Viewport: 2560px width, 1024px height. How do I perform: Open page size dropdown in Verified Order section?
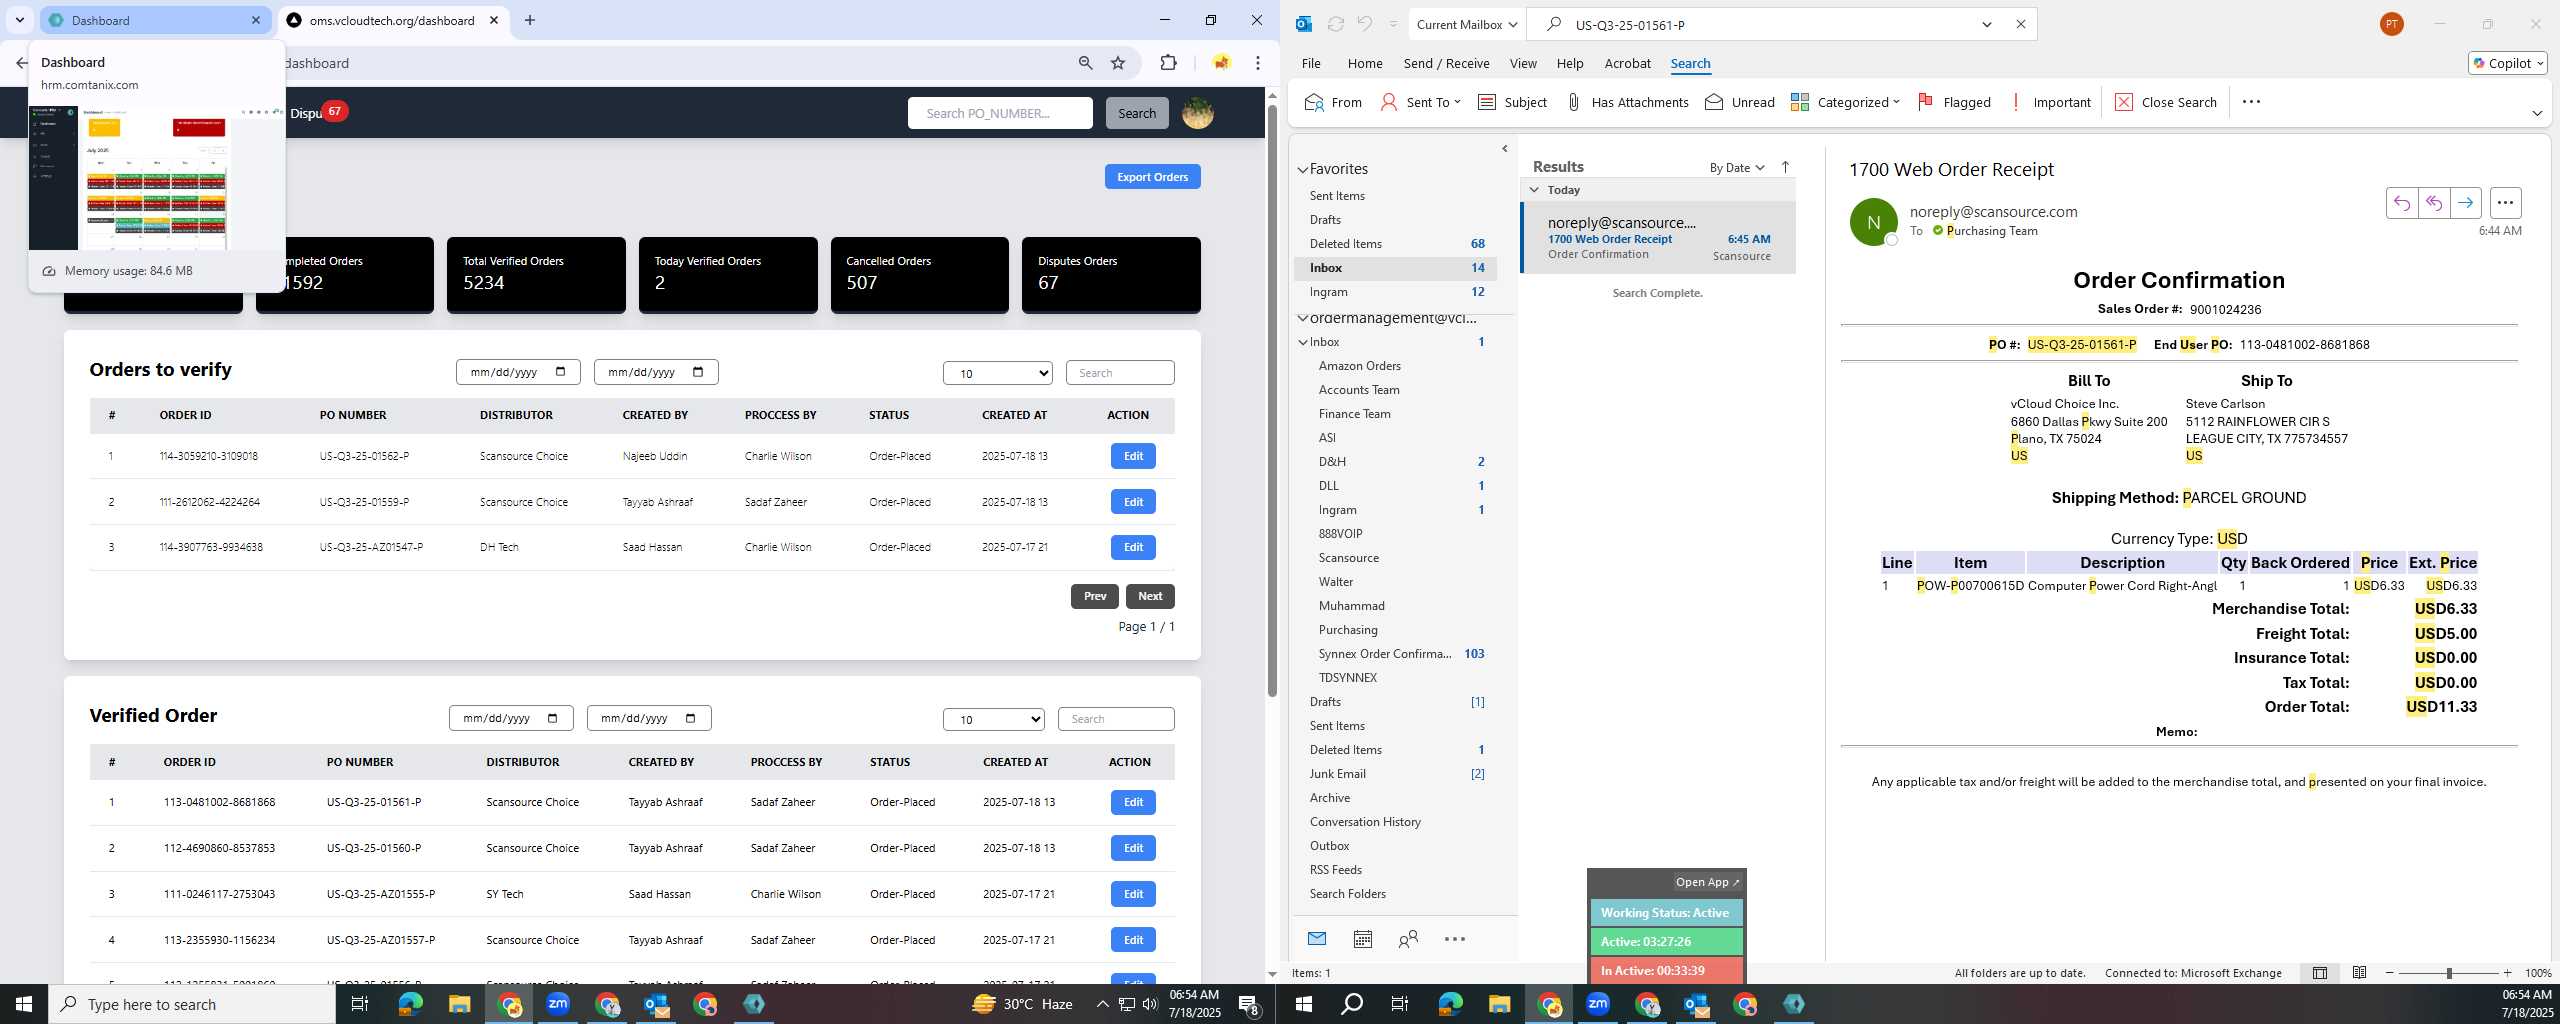pos(994,719)
